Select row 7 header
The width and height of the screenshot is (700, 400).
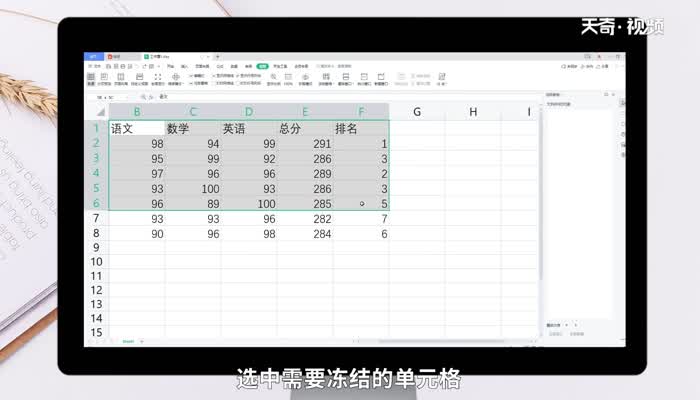[x=96, y=218]
